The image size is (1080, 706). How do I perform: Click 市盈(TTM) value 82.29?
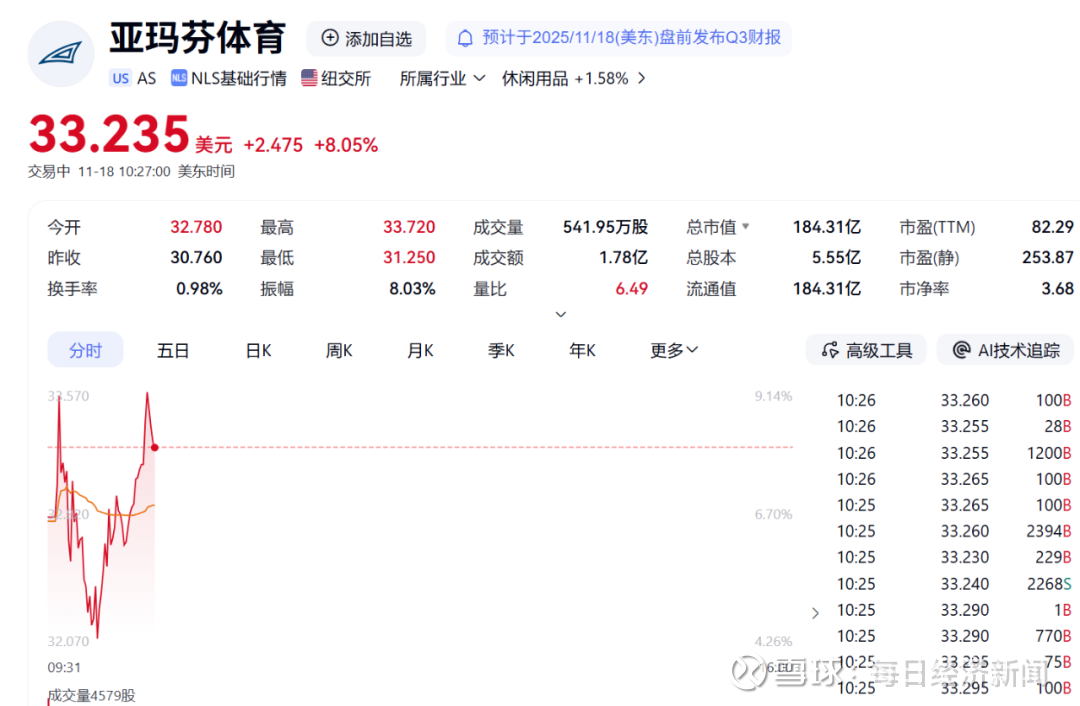[1052, 227]
